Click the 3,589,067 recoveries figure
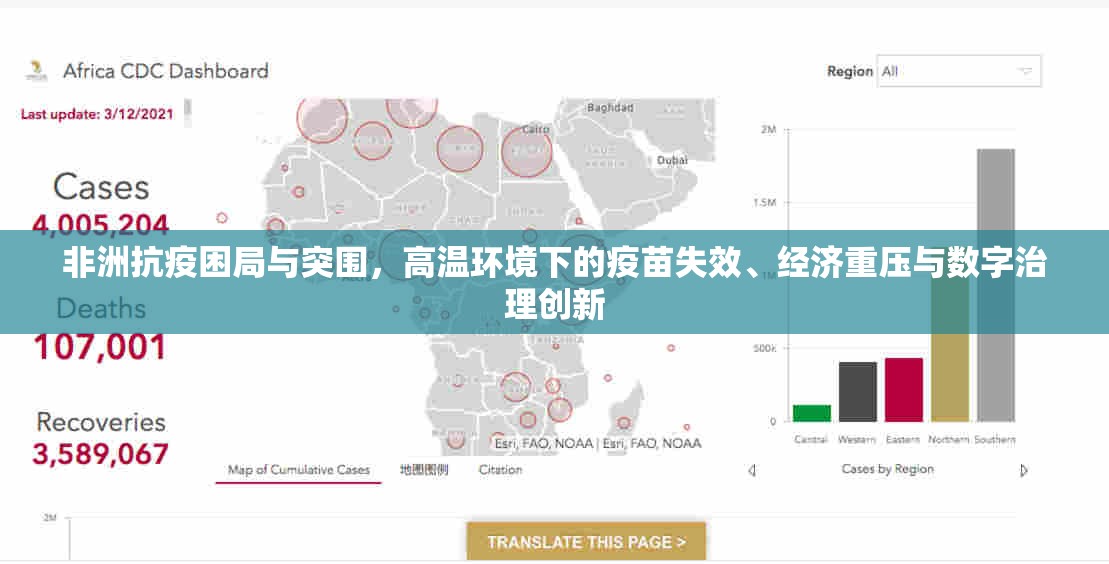The image size is (1109, 564). [100, 454]
